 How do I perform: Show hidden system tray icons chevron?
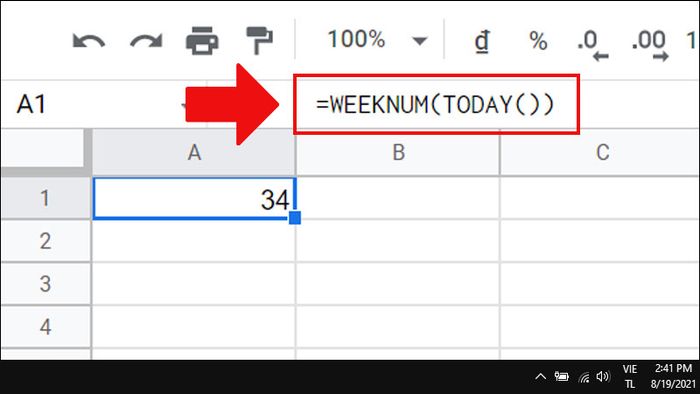(x=540, y=377)
